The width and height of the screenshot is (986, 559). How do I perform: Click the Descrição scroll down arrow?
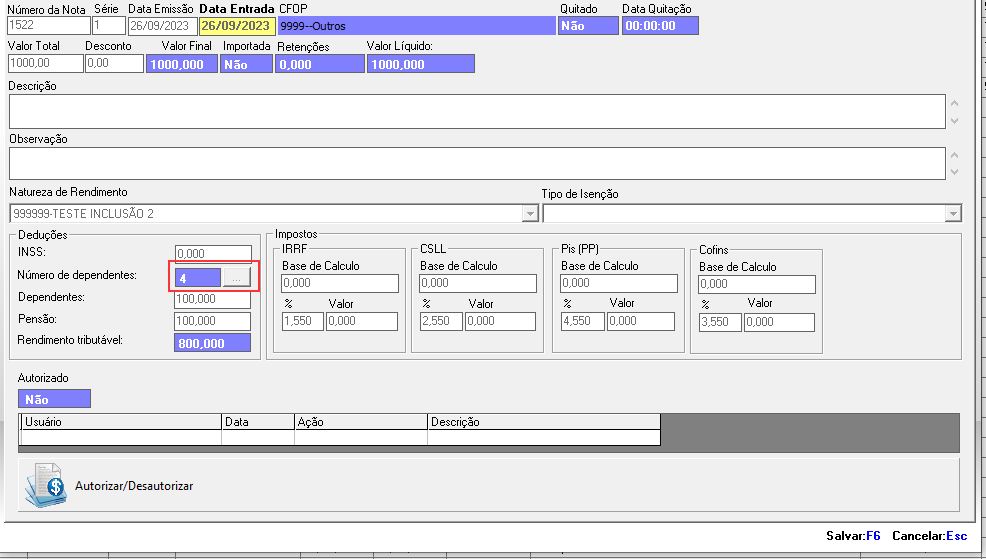(x=954, y=121)
